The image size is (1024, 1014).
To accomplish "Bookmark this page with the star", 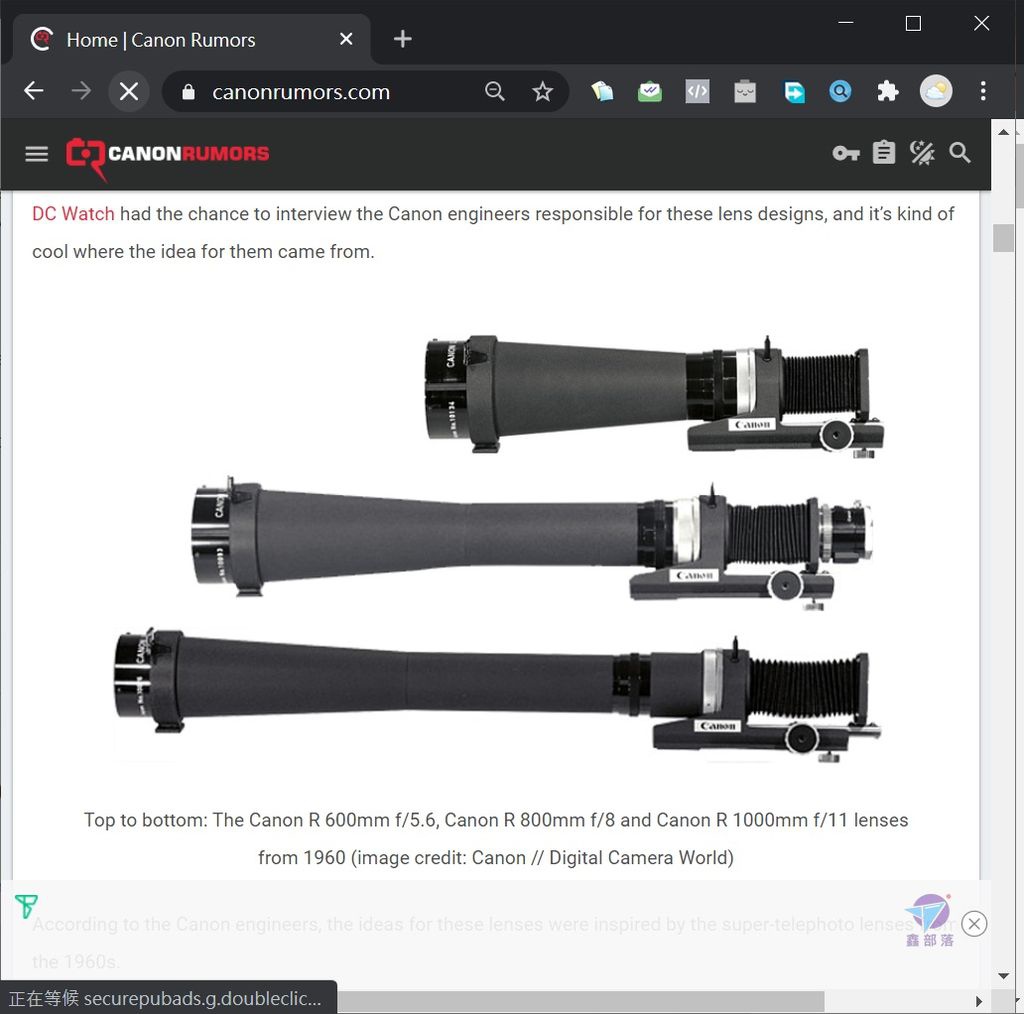I will pyautogui.click(x=542, y=91).
